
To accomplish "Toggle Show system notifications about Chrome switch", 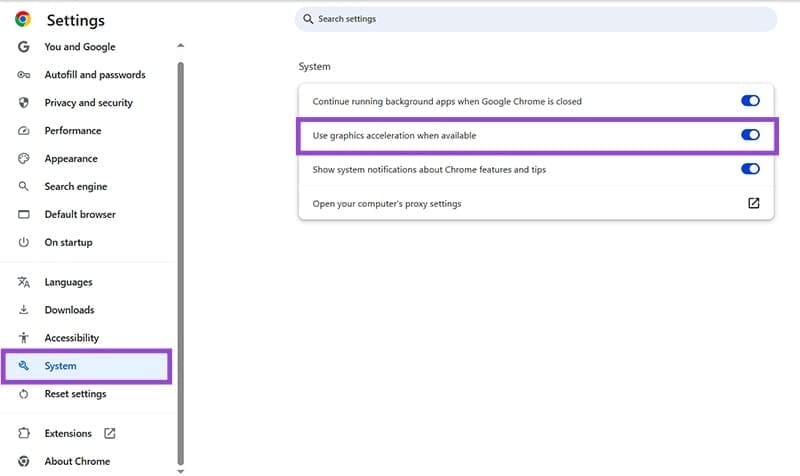I will (x=750, y=169).
